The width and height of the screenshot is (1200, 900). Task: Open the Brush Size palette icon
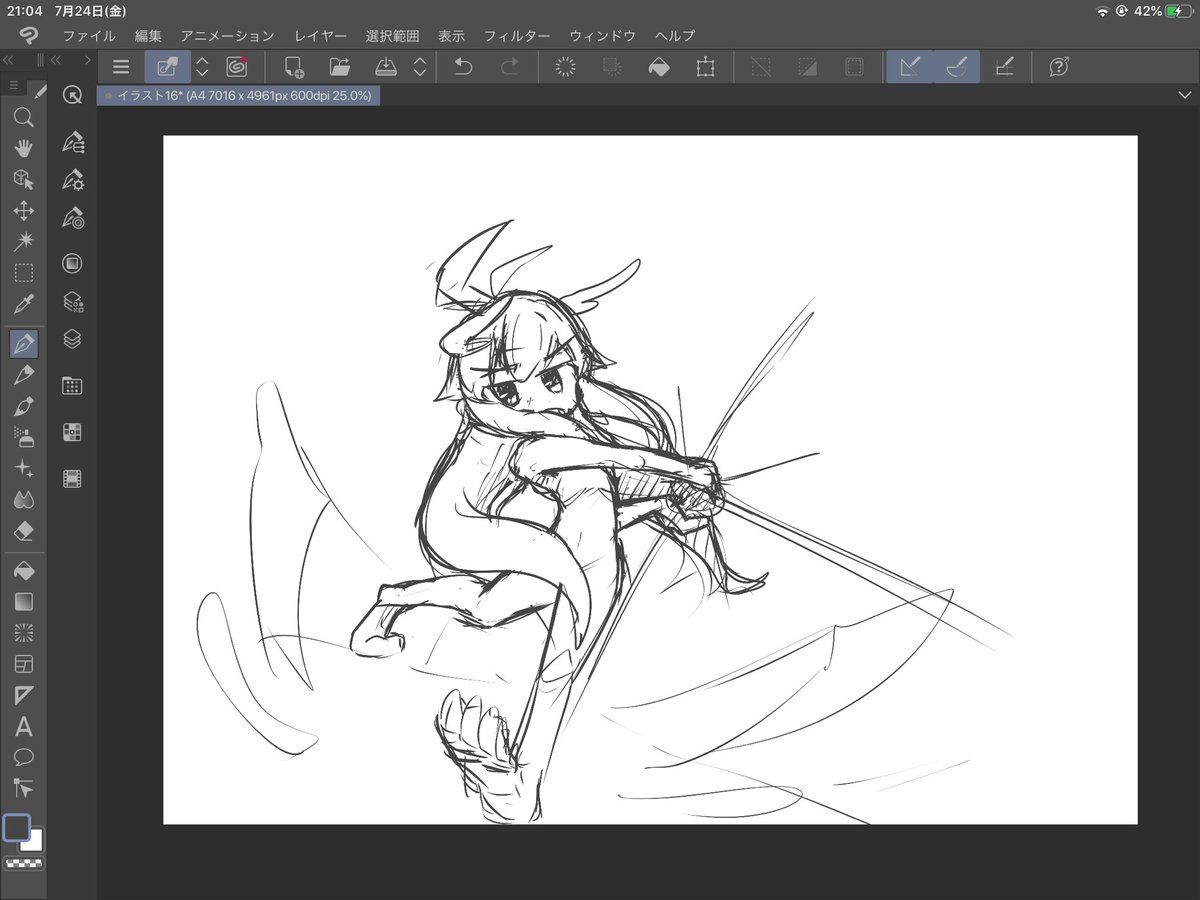click(72, 218)
